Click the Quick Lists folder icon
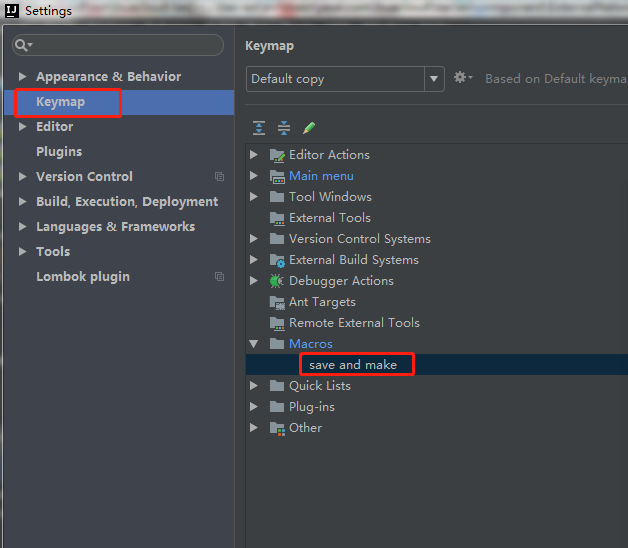This screenshot has width=628, height=548. coord(277,386)
